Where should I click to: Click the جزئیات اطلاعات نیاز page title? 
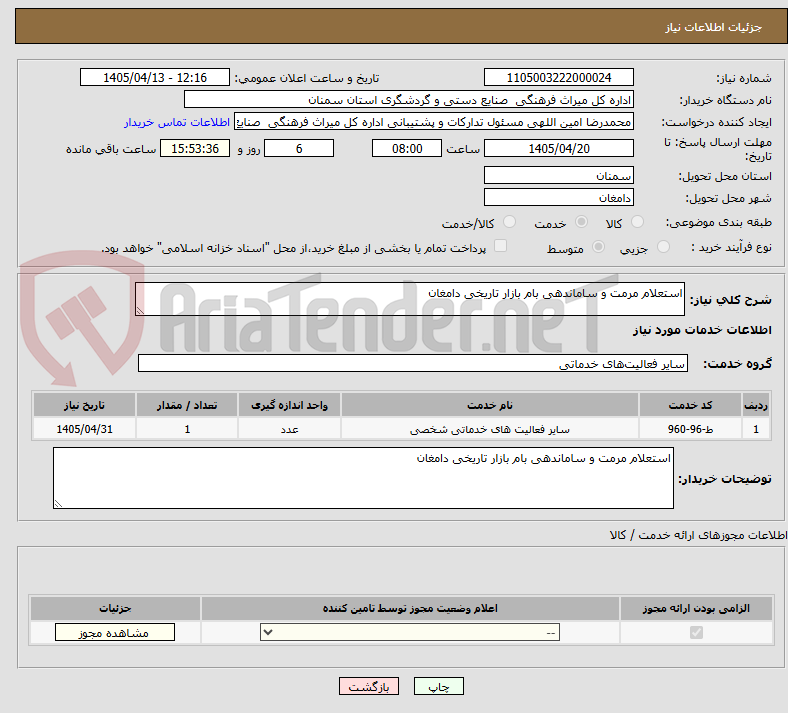pos(714,27)
